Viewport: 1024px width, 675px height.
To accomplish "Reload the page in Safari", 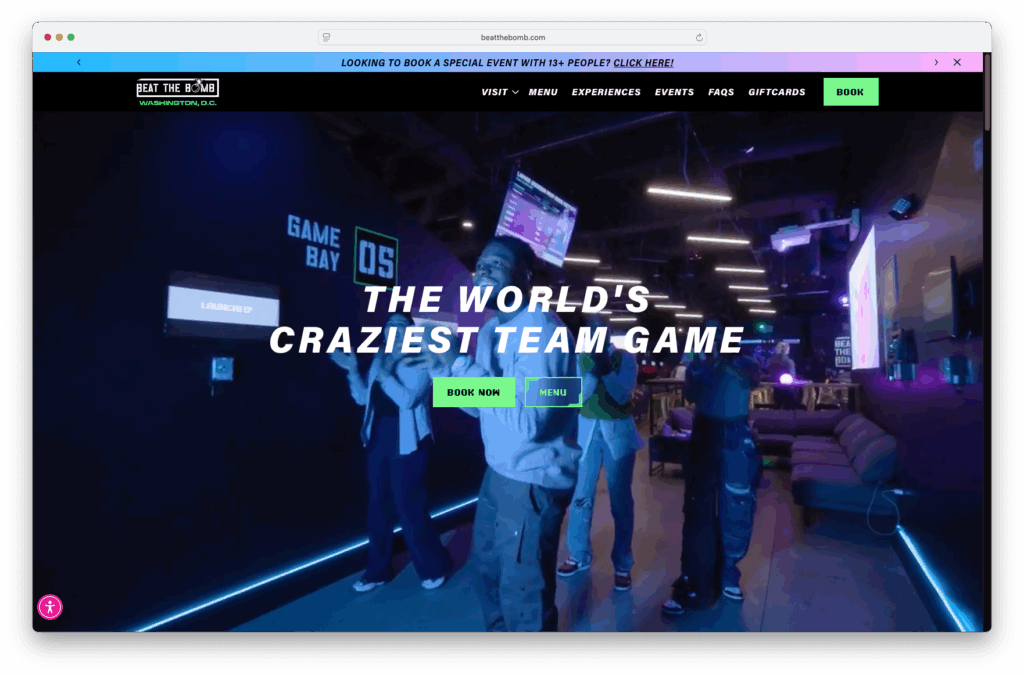I will [x=699, y=37].
